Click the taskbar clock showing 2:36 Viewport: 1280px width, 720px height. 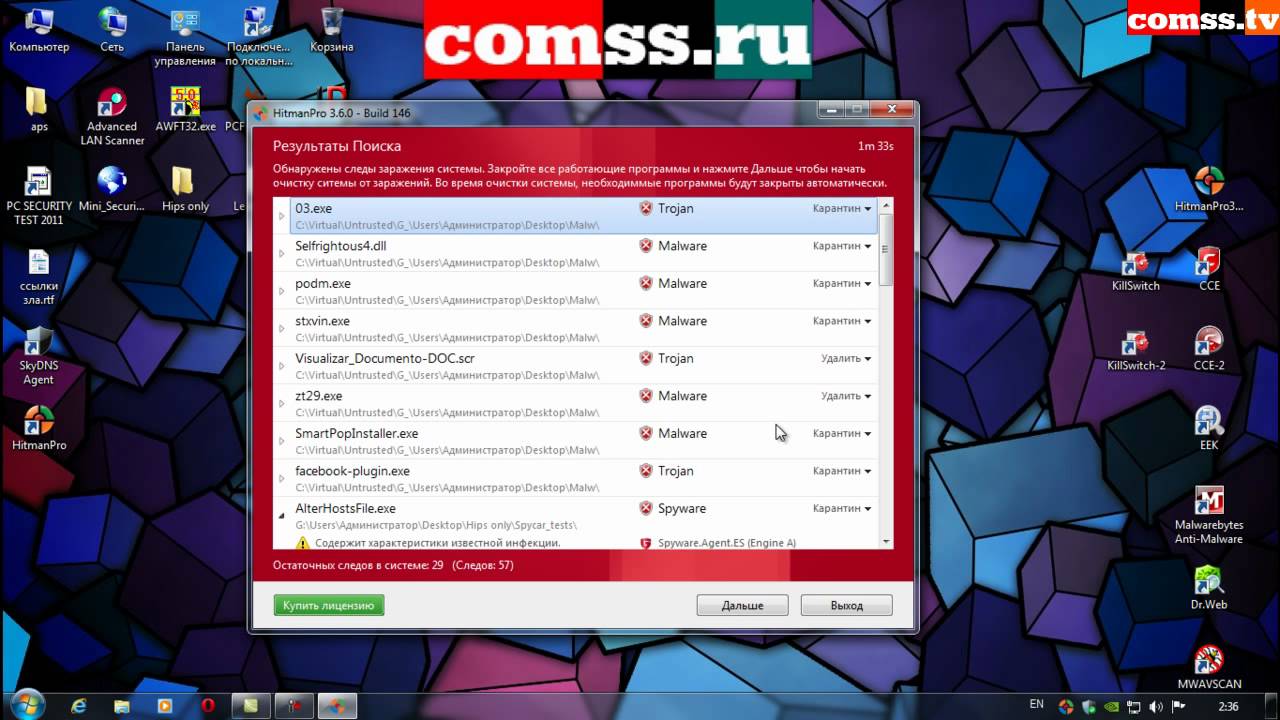pos(1229,706)
